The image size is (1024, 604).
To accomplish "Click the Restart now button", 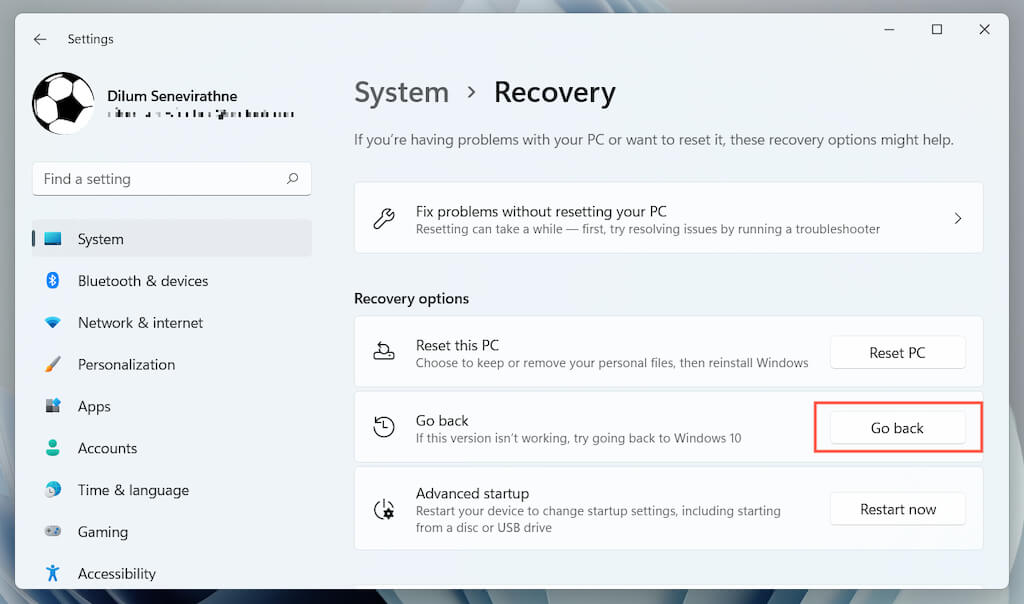I will point(897,509).
